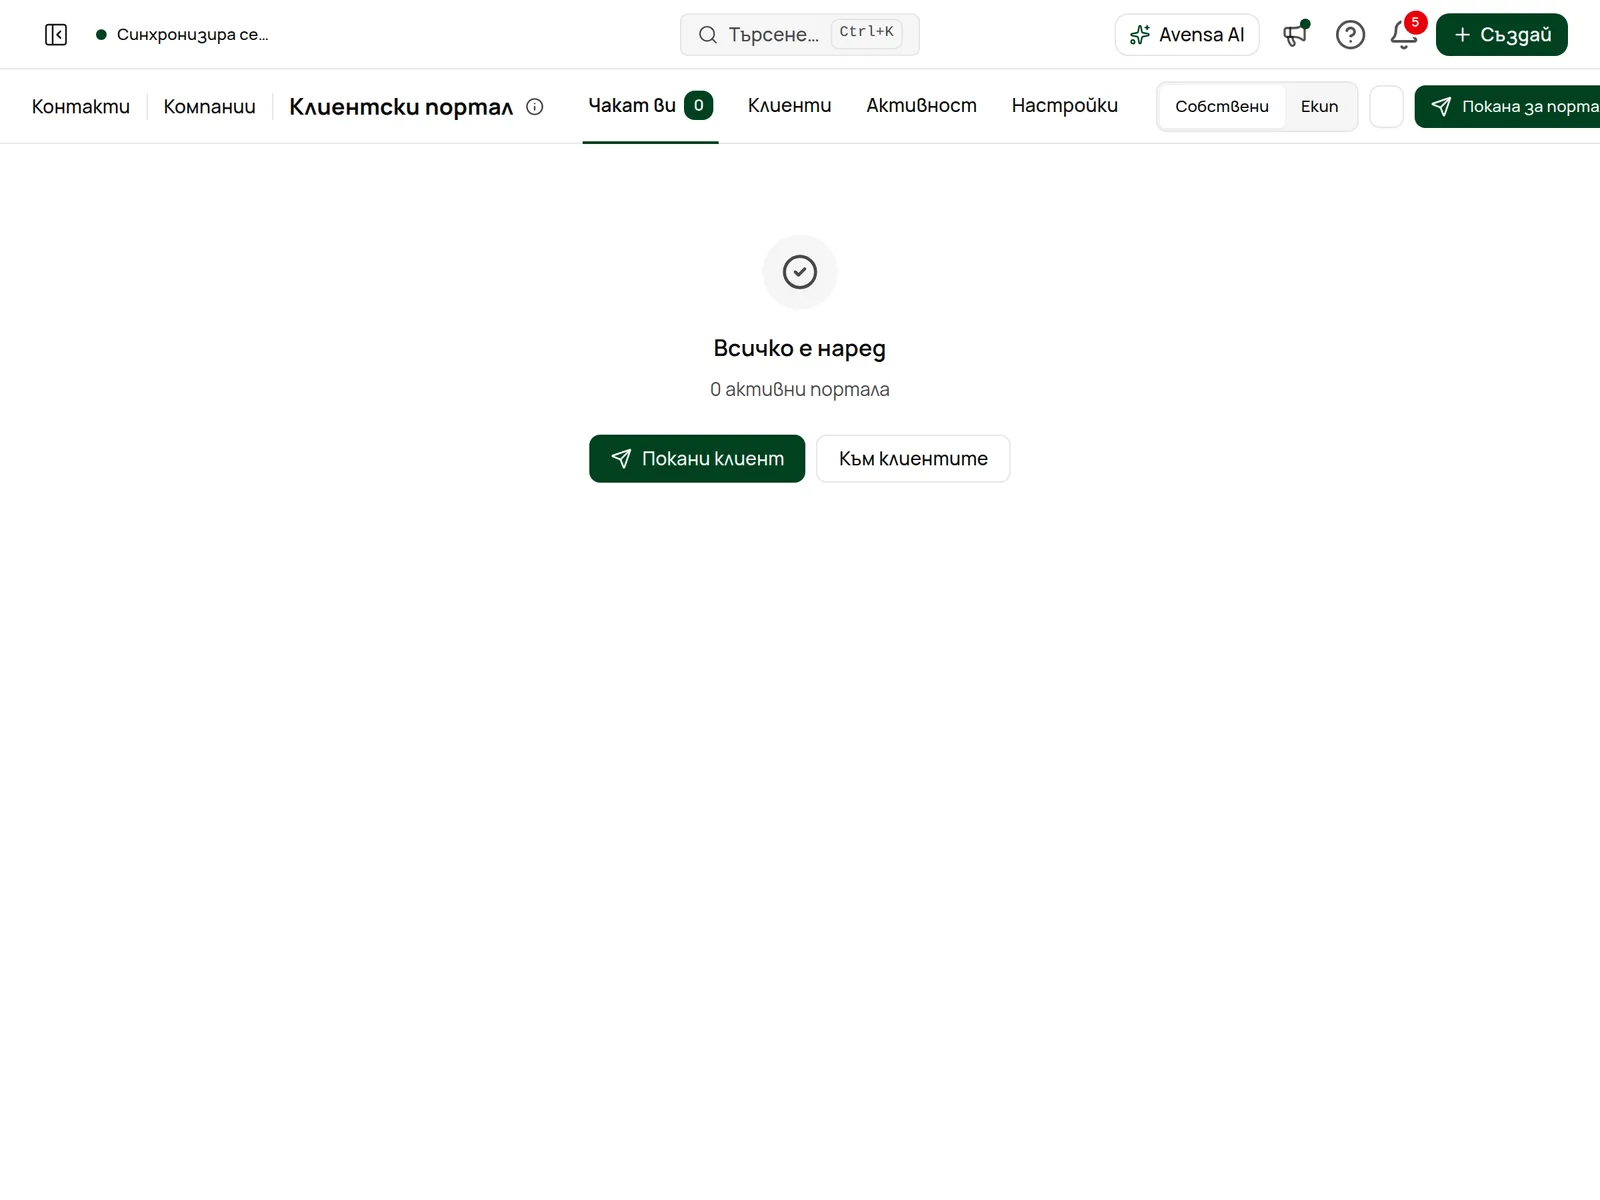Image resolution: width=1600 pixels, height=1200 pixels.
Task: Select the Собствени filter option
Action: pos(1222,107)
